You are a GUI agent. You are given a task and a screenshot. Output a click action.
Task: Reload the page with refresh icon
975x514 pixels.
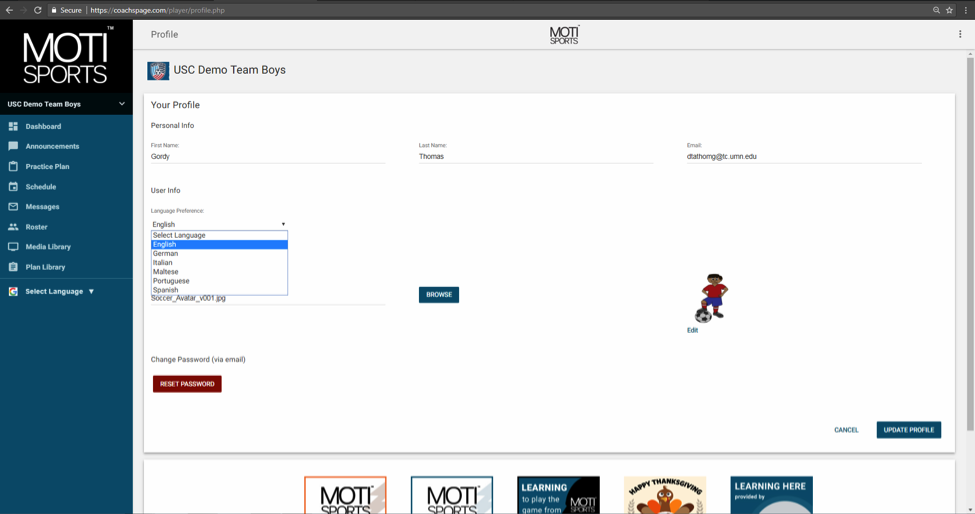(x=38, y=10)
